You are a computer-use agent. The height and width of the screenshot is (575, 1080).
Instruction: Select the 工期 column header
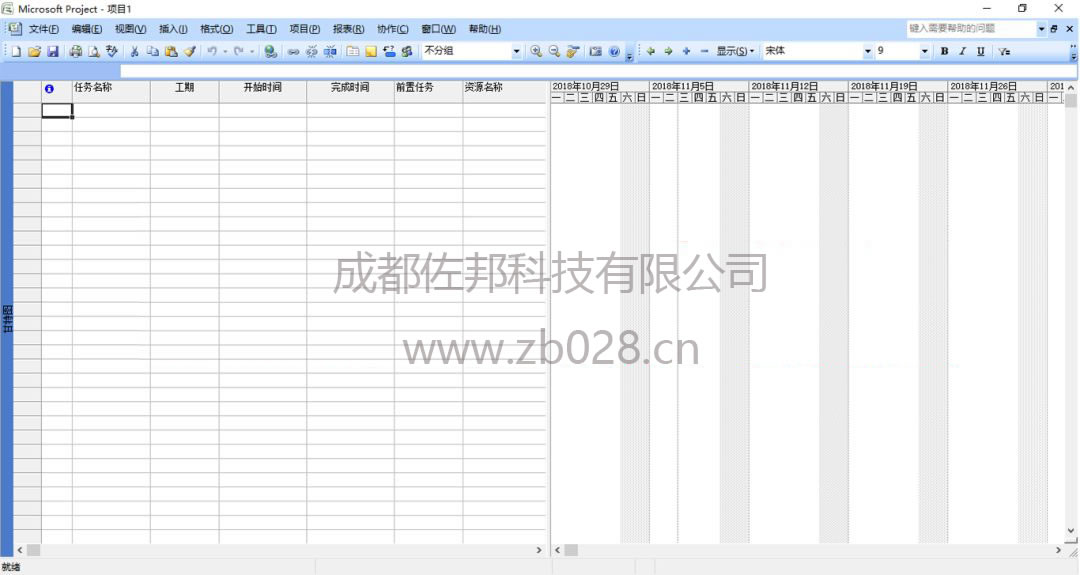pyautogui.click(x=185, y=92)
